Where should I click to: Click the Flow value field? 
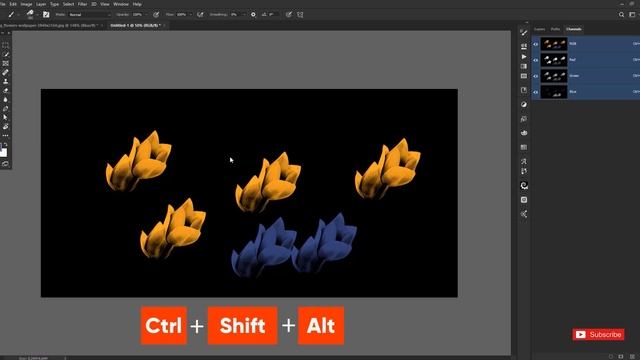tap(182, 15)
